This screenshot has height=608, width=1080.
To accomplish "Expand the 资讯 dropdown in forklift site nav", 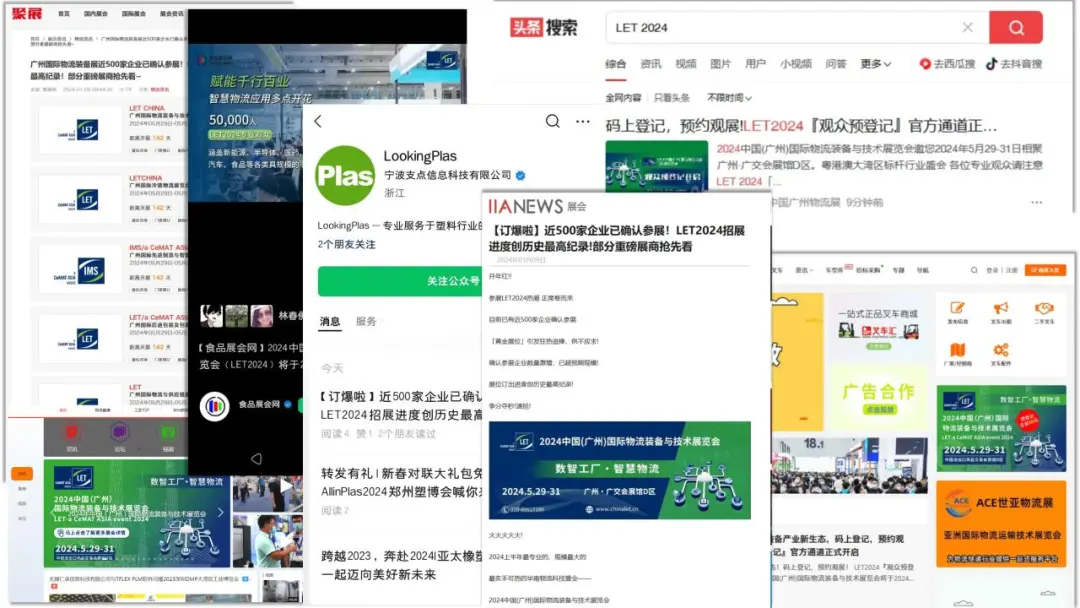I will (x=804, y=271).
